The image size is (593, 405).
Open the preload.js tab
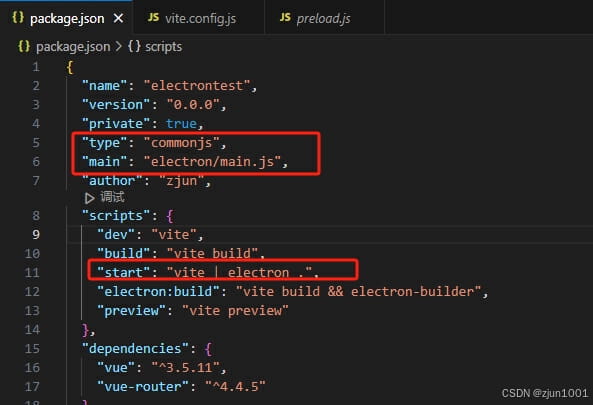click(x=315, y=18)
